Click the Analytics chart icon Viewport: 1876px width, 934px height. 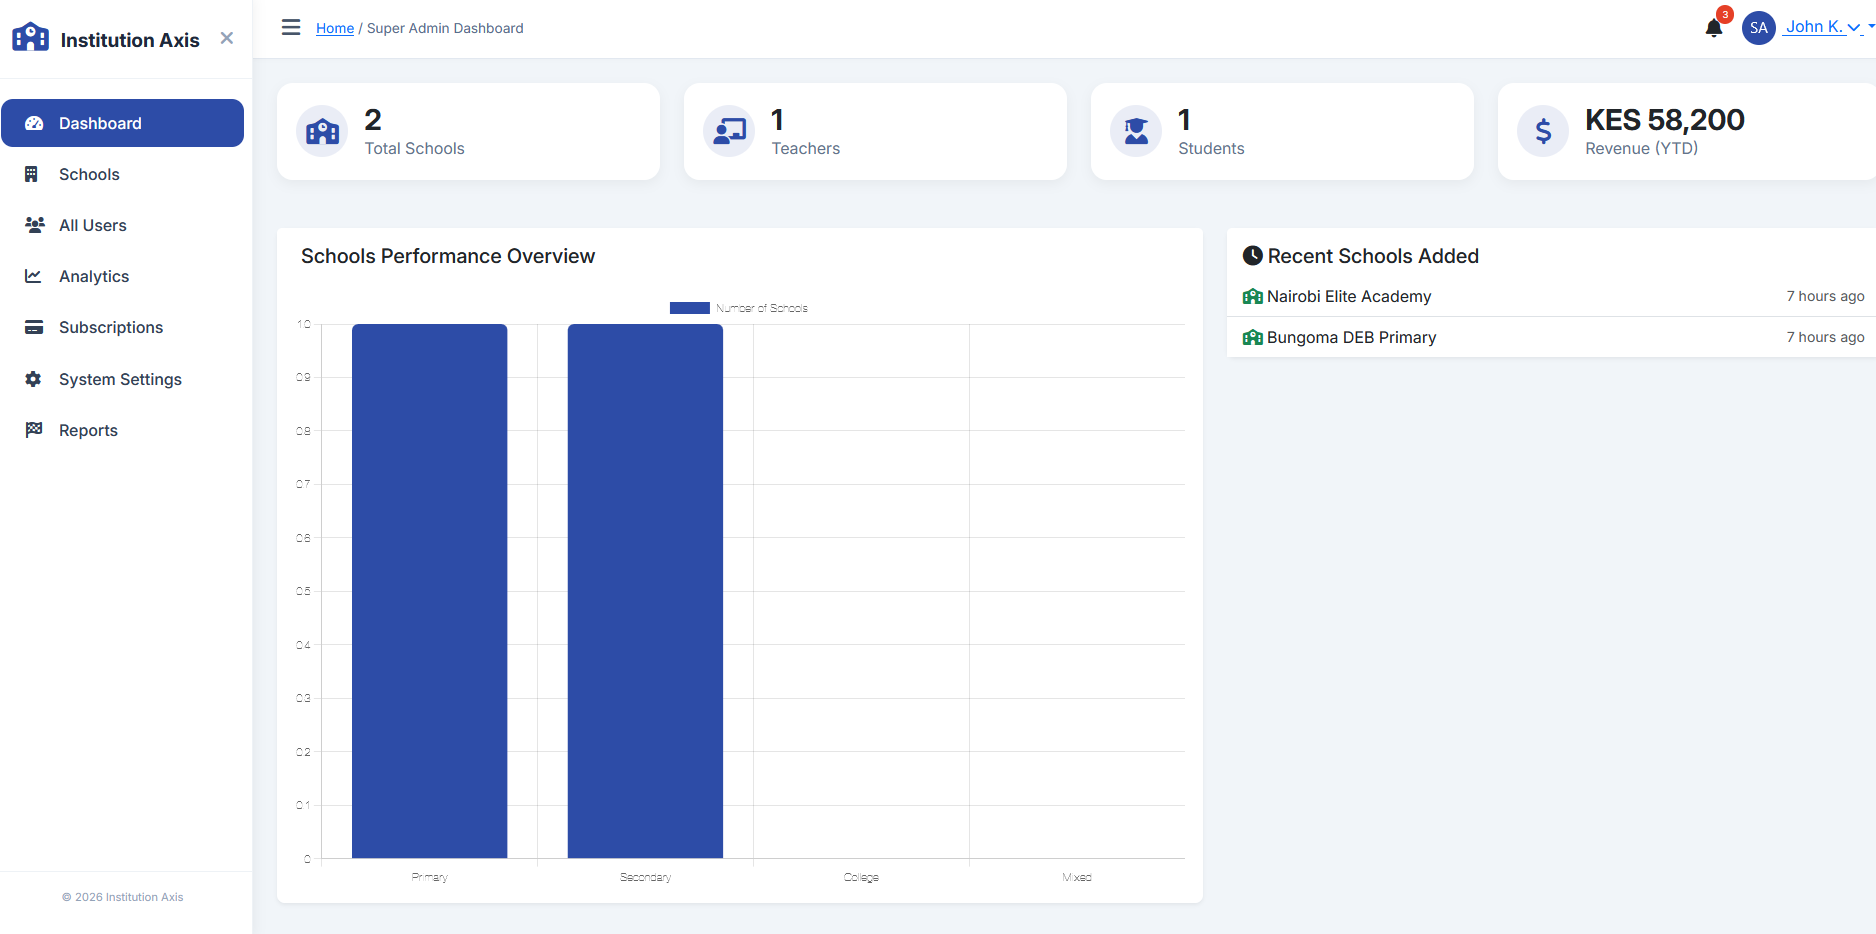click(35, 276)
